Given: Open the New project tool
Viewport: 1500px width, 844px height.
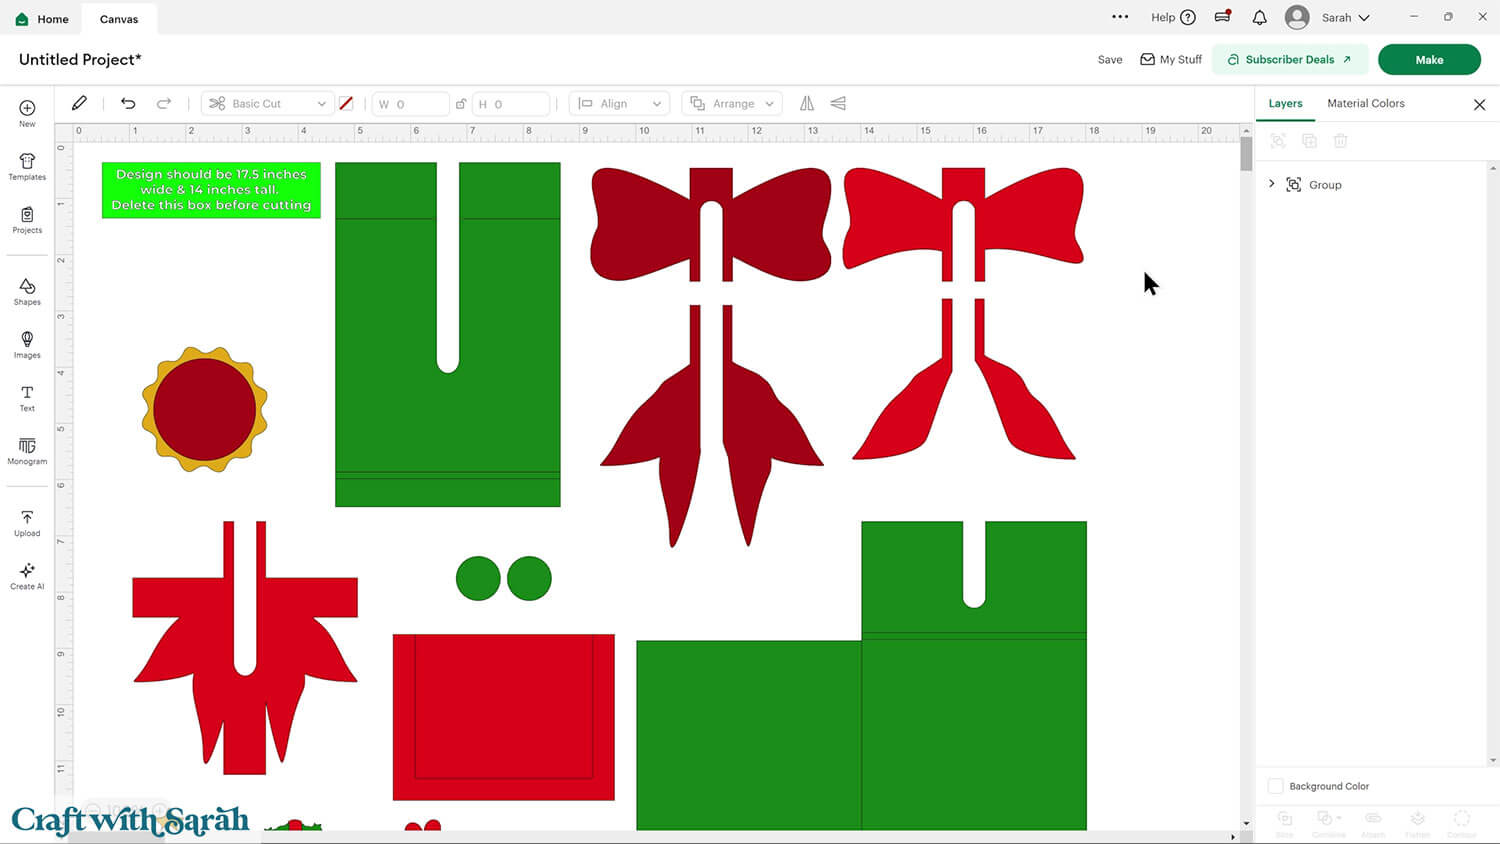Looking at the screenshot, I should pyautogui.click(x=27, y=113).
